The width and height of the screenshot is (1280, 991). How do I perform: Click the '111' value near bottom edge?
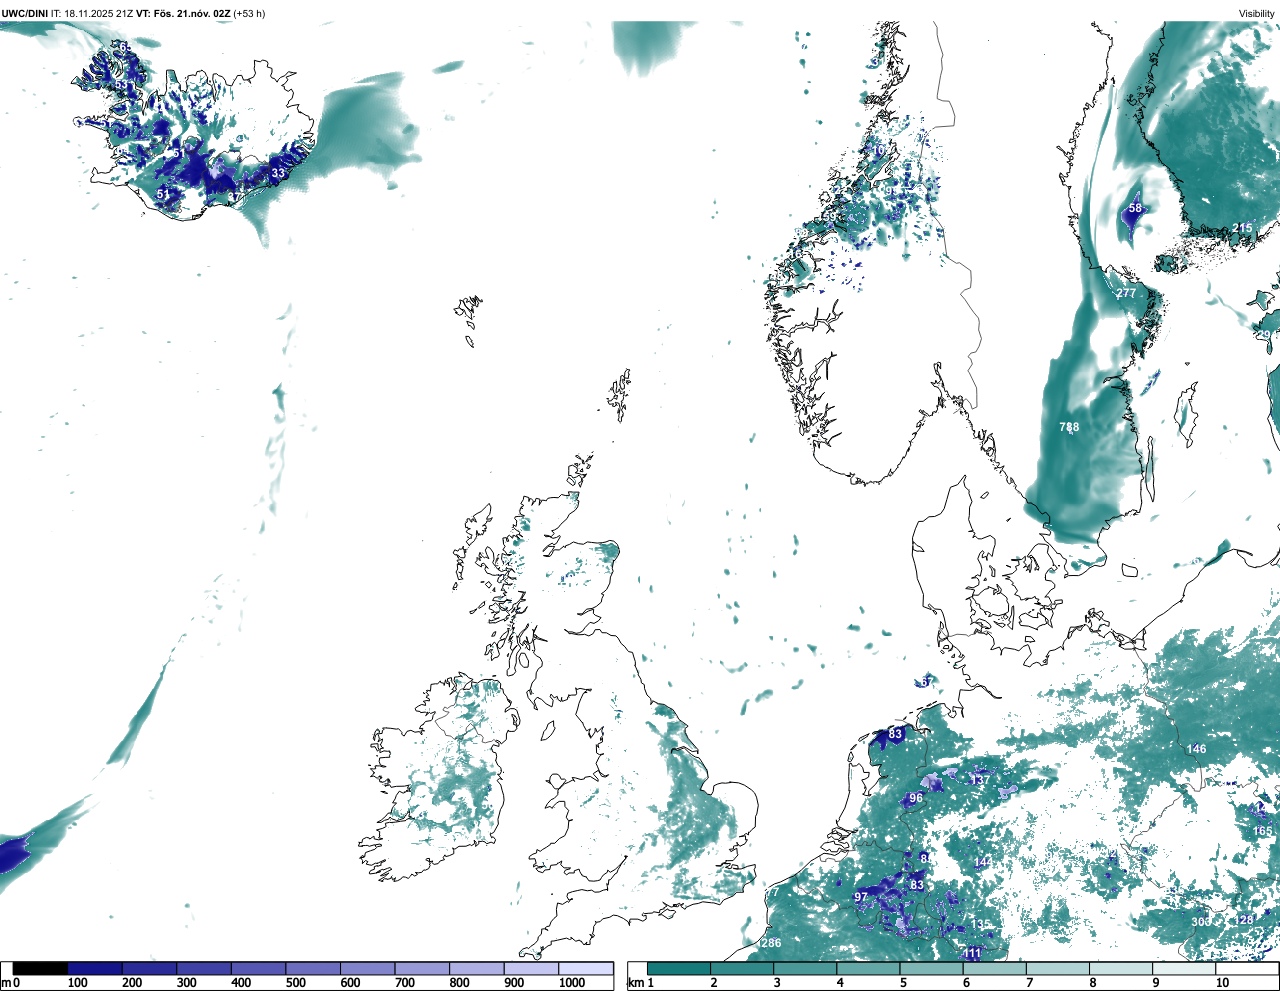coord(972,954)
